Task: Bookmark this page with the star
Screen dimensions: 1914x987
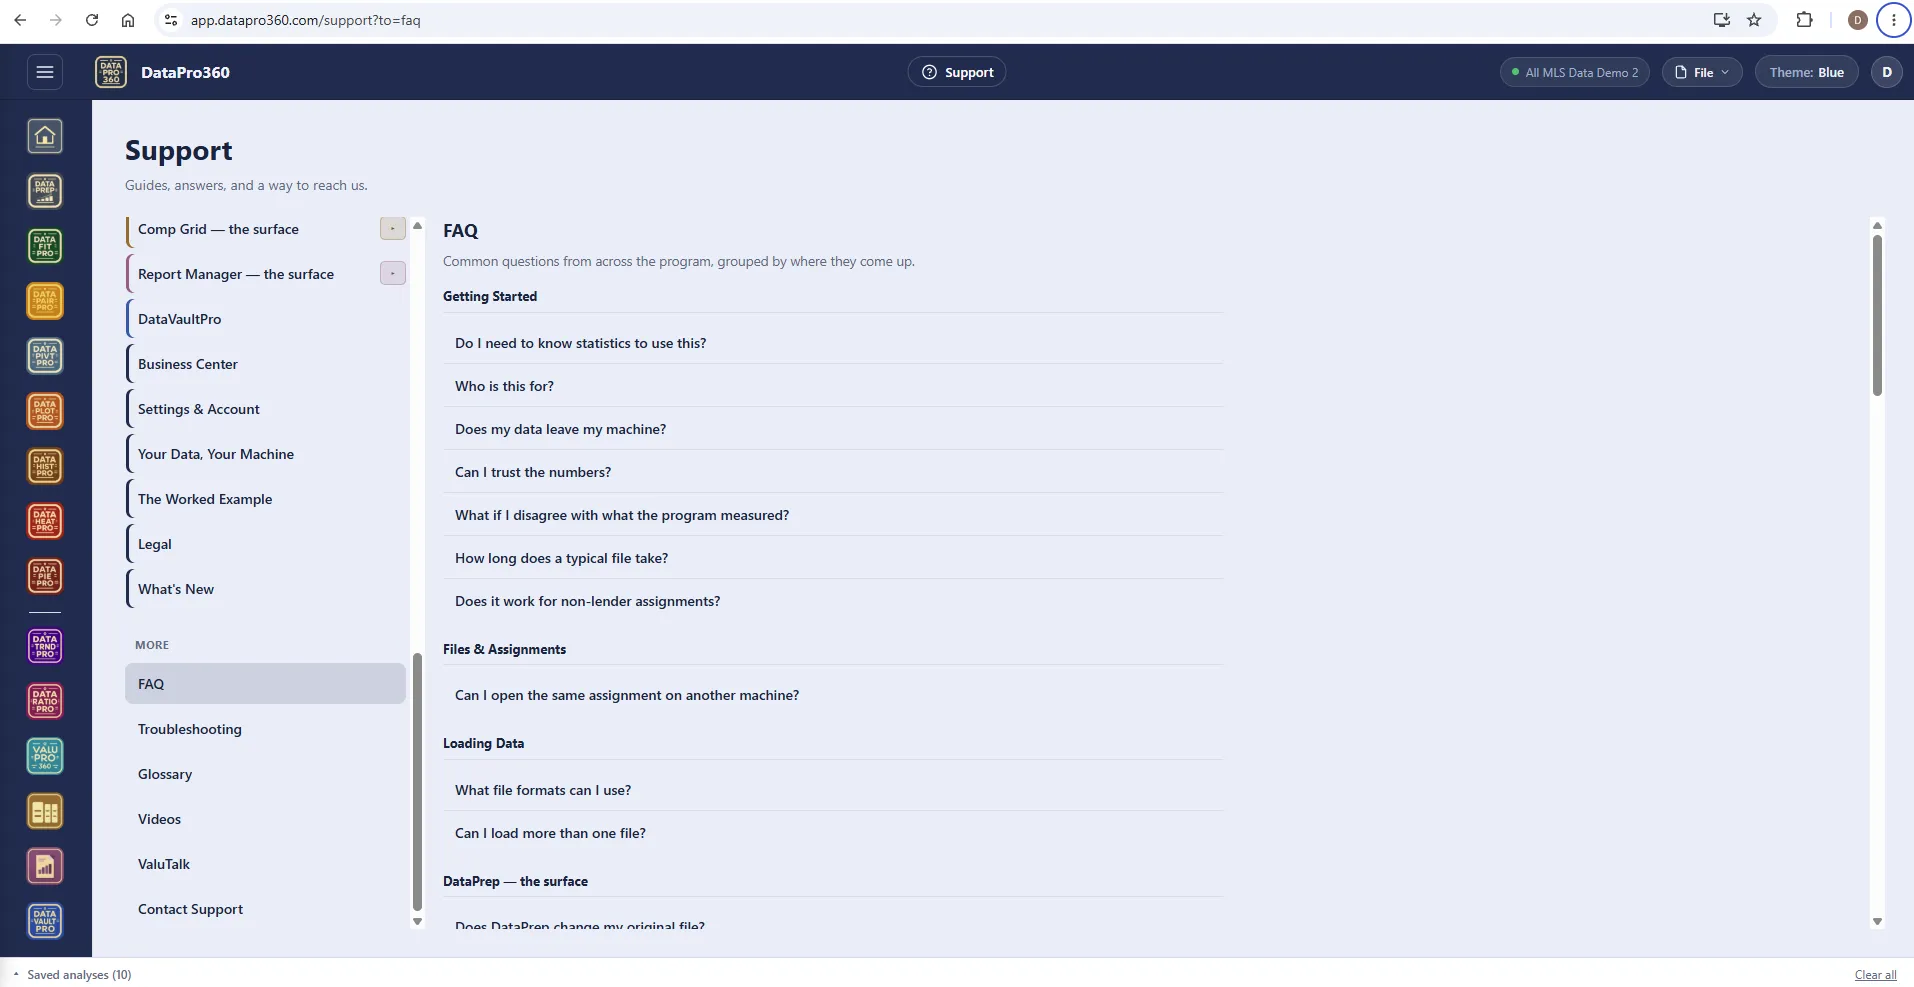Action: [x=1754, y=20]
